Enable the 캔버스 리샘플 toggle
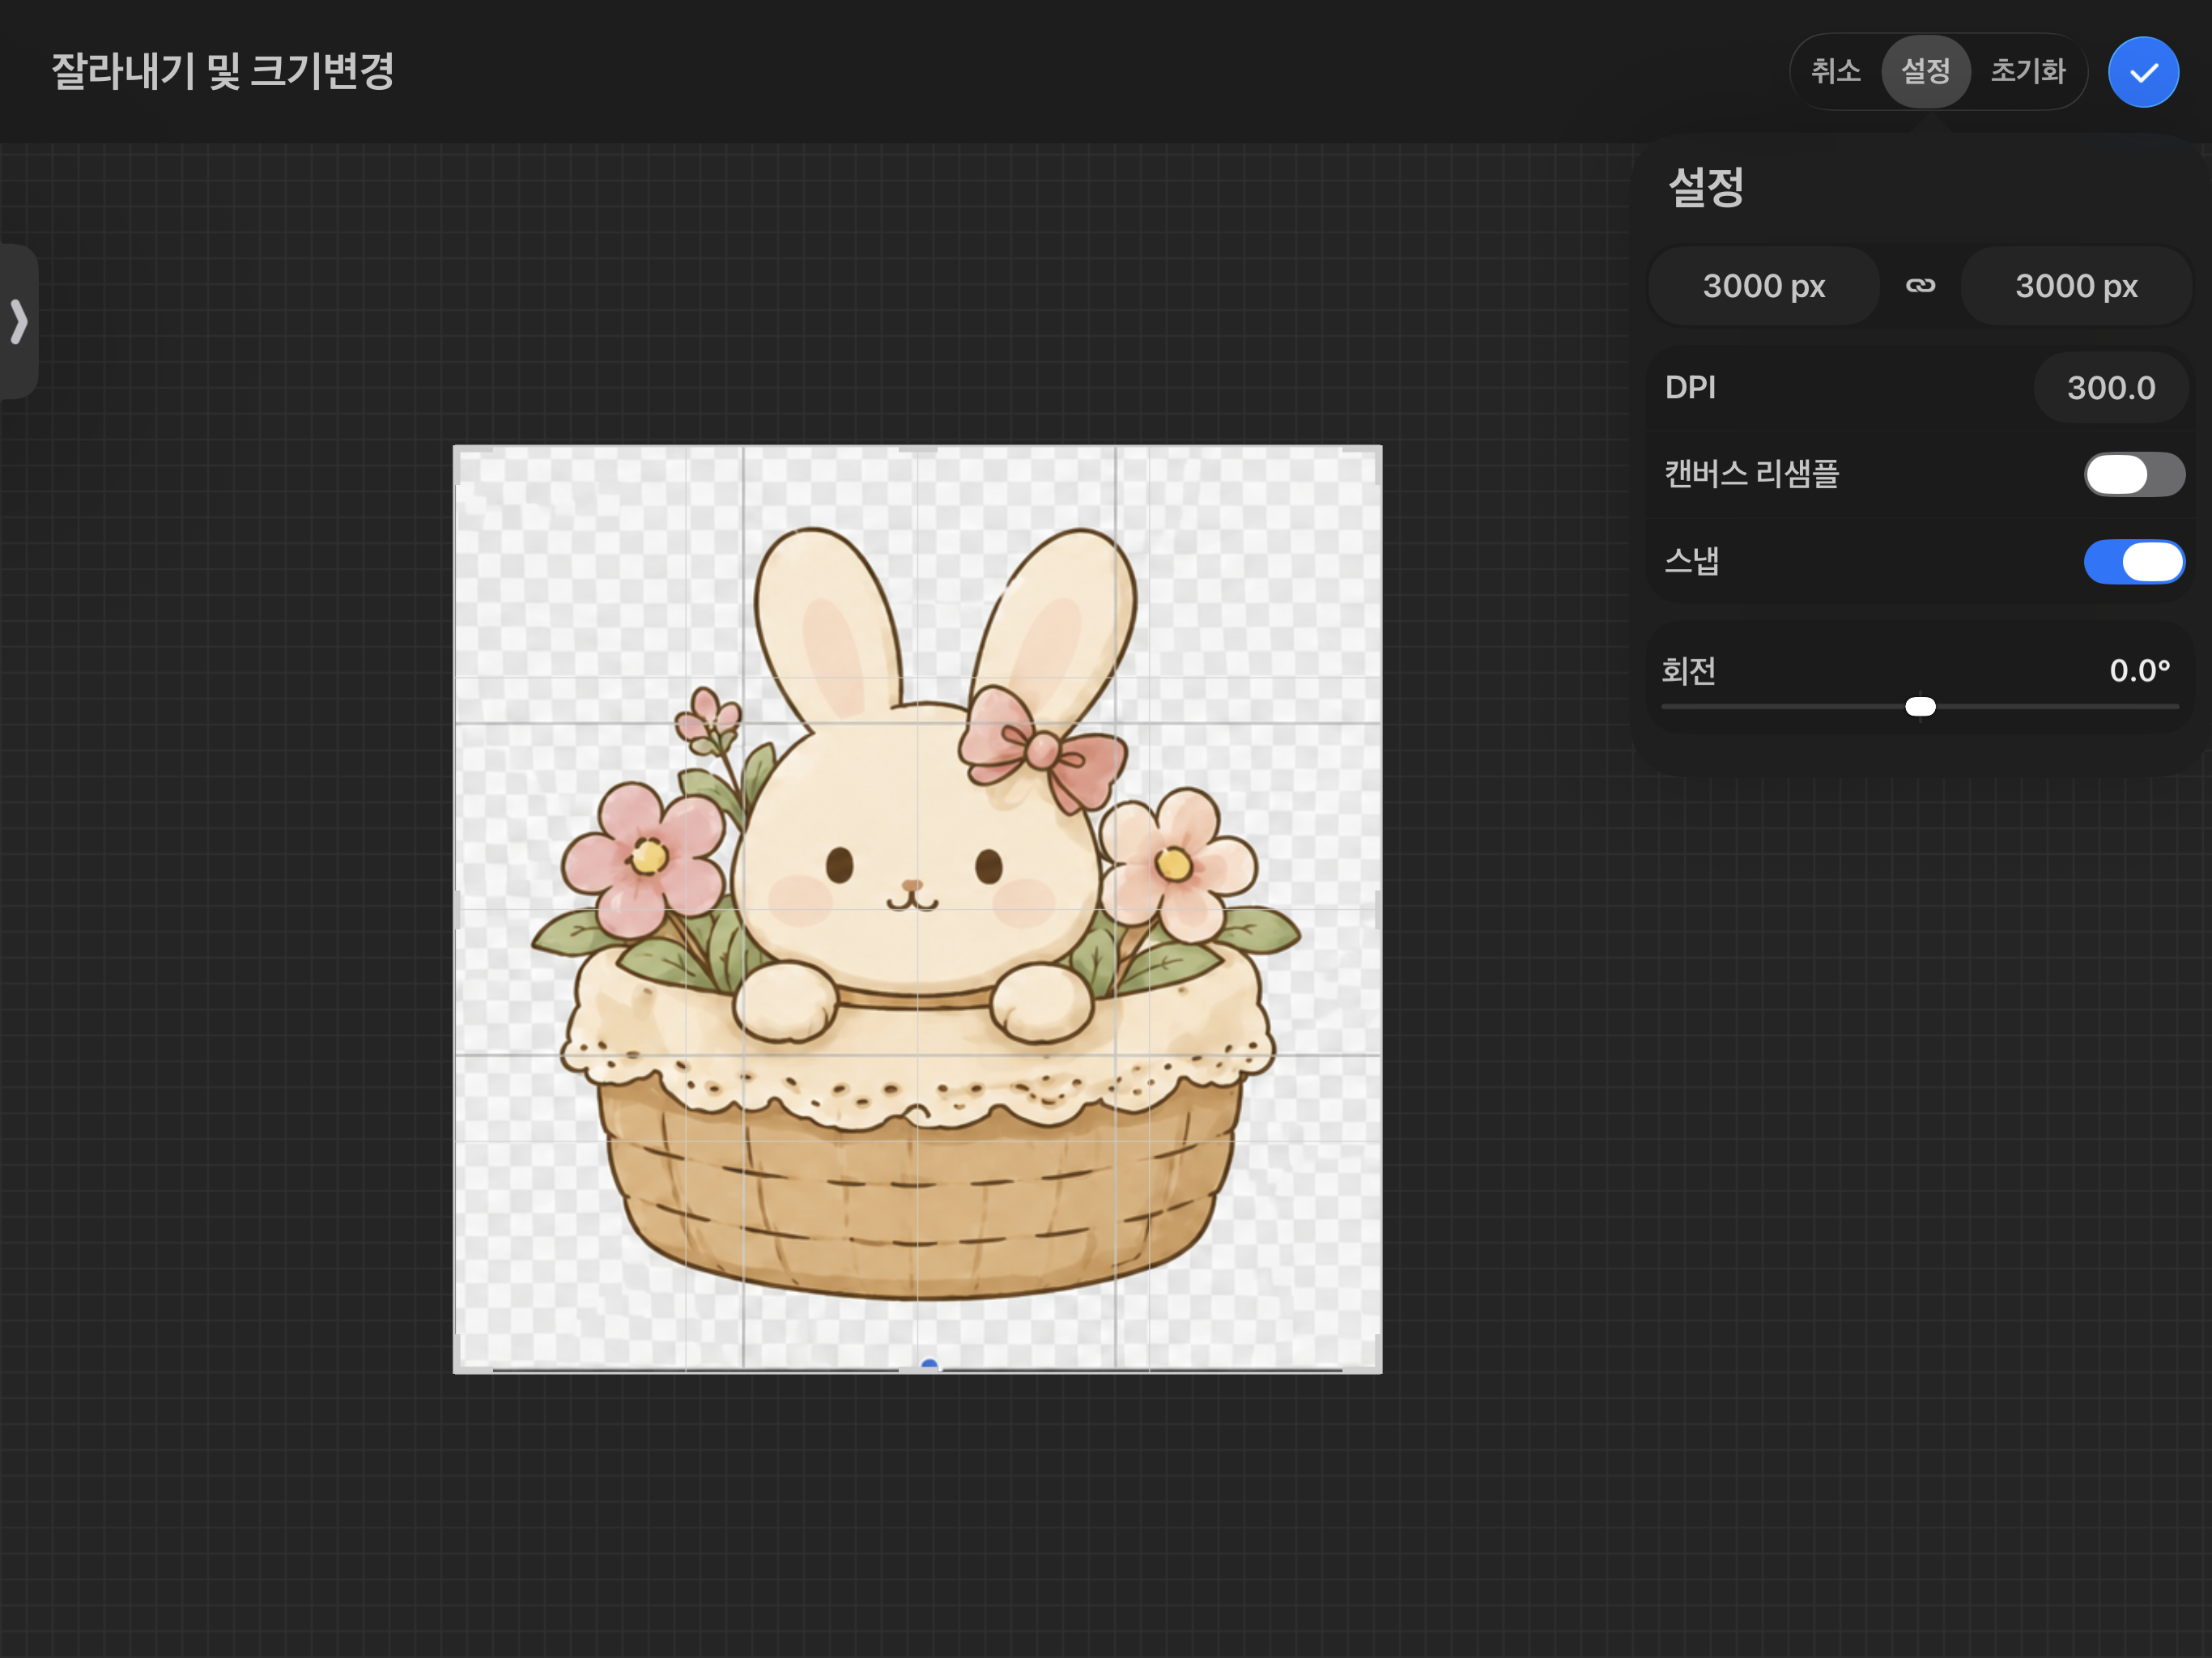 tap(2134, 474)
